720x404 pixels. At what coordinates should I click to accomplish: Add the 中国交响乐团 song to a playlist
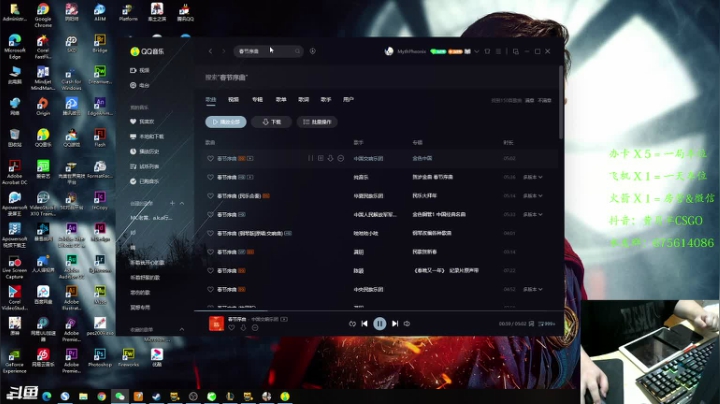click(321, 158)
